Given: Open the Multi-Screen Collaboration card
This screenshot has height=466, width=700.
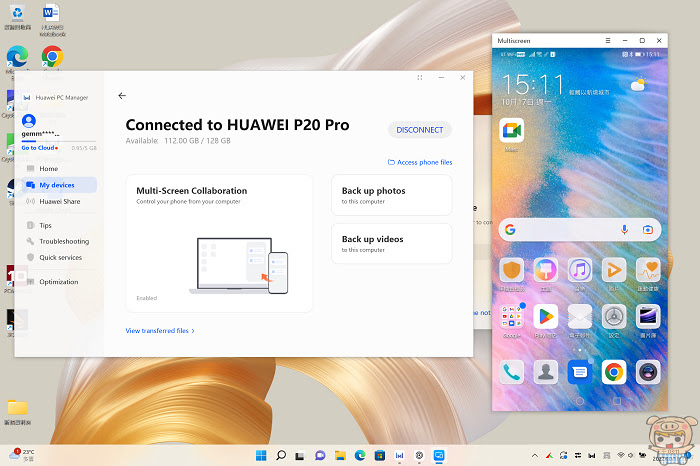Looking at the screenshot, I should click(219, 243).
